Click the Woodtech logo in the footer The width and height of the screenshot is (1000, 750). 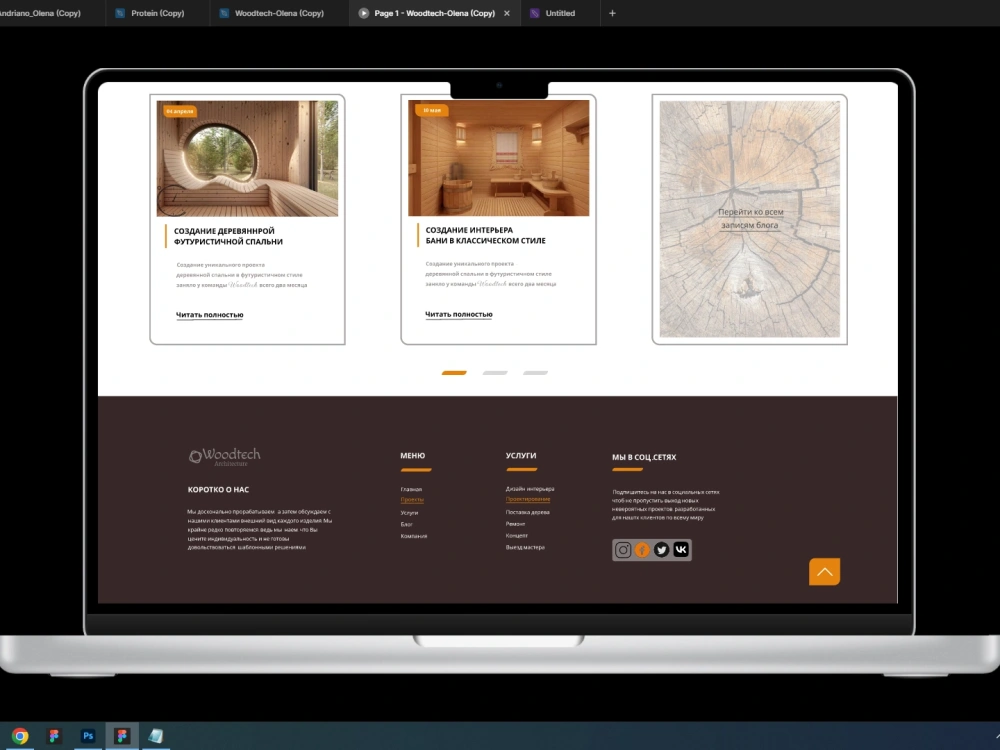pos(224,457)
